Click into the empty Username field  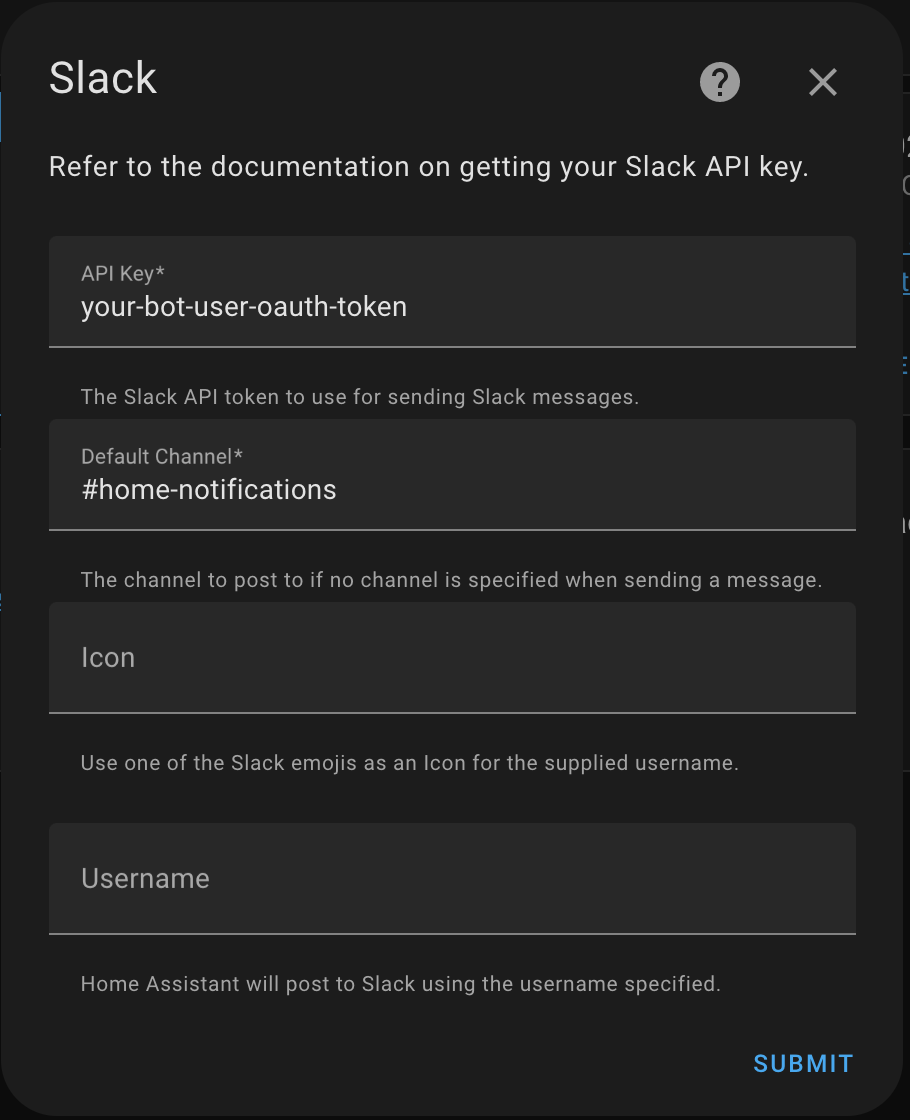(x=452, y=878)
